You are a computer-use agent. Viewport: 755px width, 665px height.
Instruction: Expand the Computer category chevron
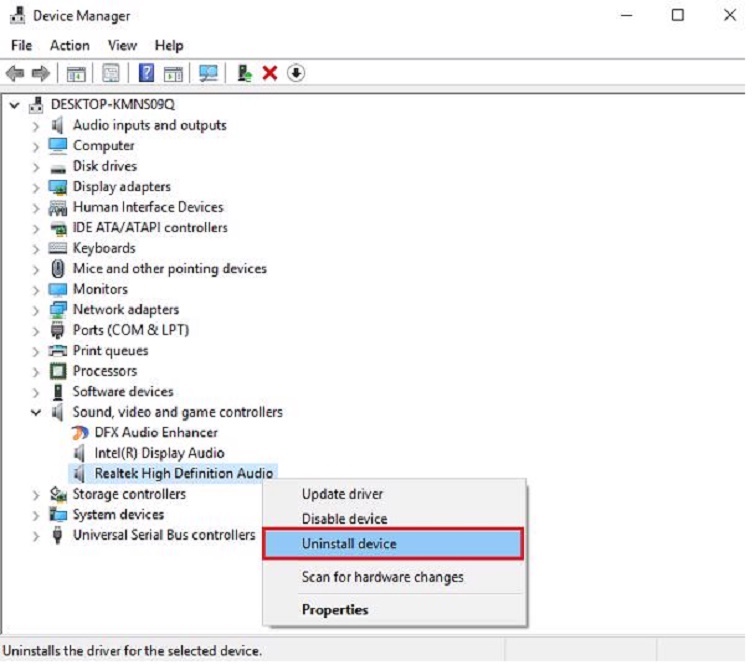[x=36, y=147]
